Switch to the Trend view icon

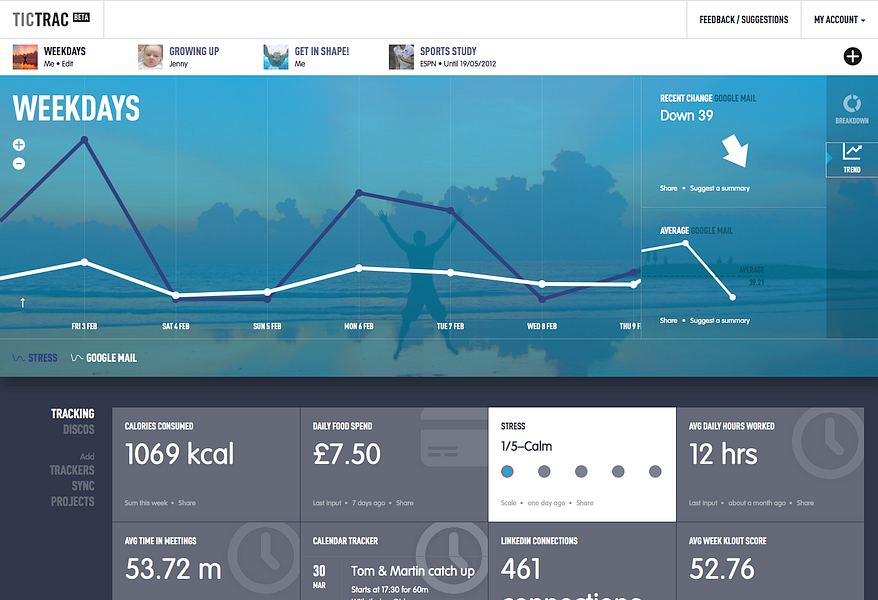[852, 159]
